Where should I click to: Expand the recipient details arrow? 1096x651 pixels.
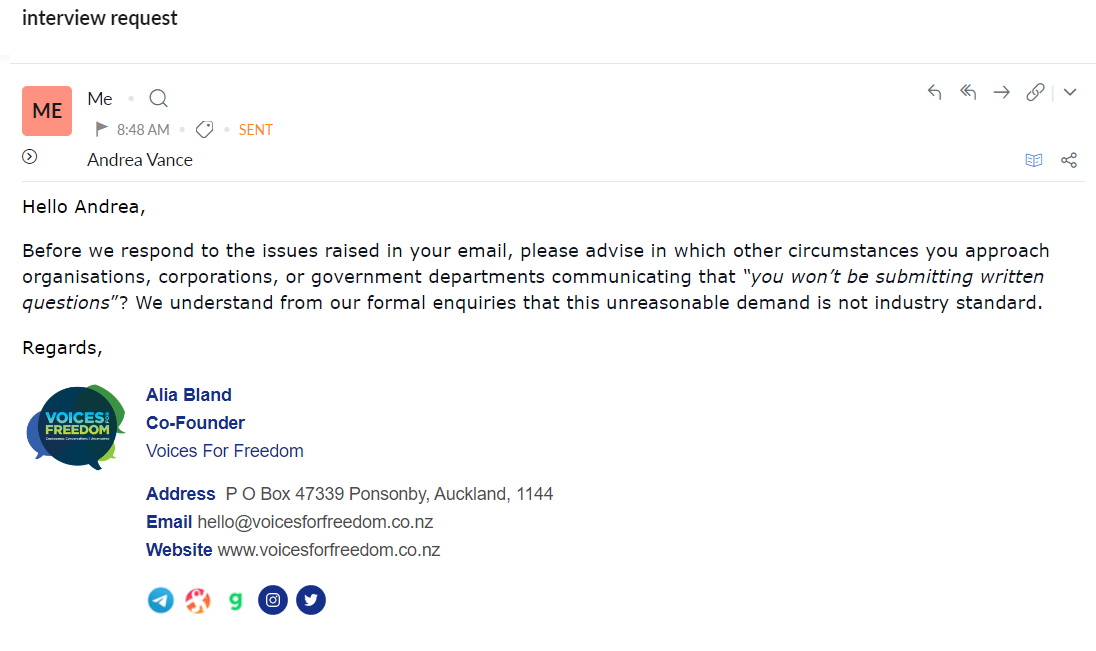[x=30, y=157]
